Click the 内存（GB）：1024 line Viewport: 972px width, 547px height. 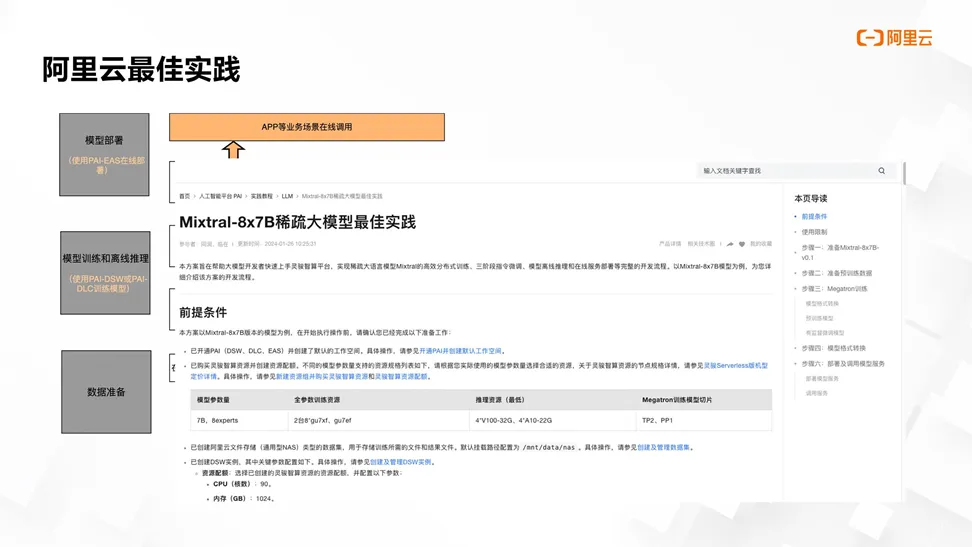pos(243,499)
